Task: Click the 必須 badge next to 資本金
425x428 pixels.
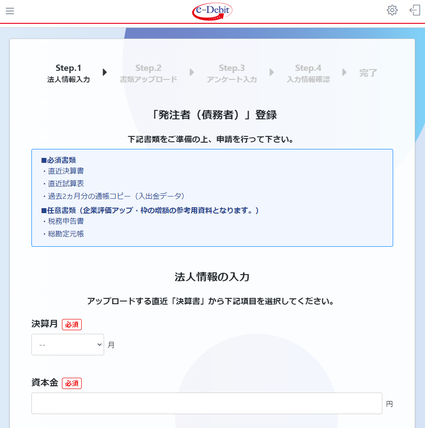Action: pos(72,383)
